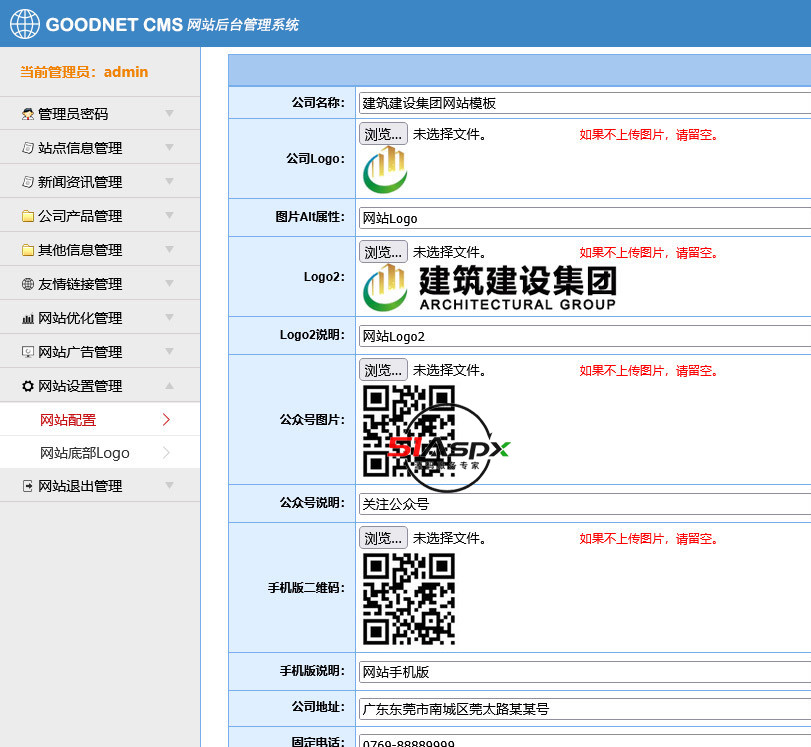811x747 pixels.
Task: Click the 网站退出管理 exit icon
Action: coord(28,486)
